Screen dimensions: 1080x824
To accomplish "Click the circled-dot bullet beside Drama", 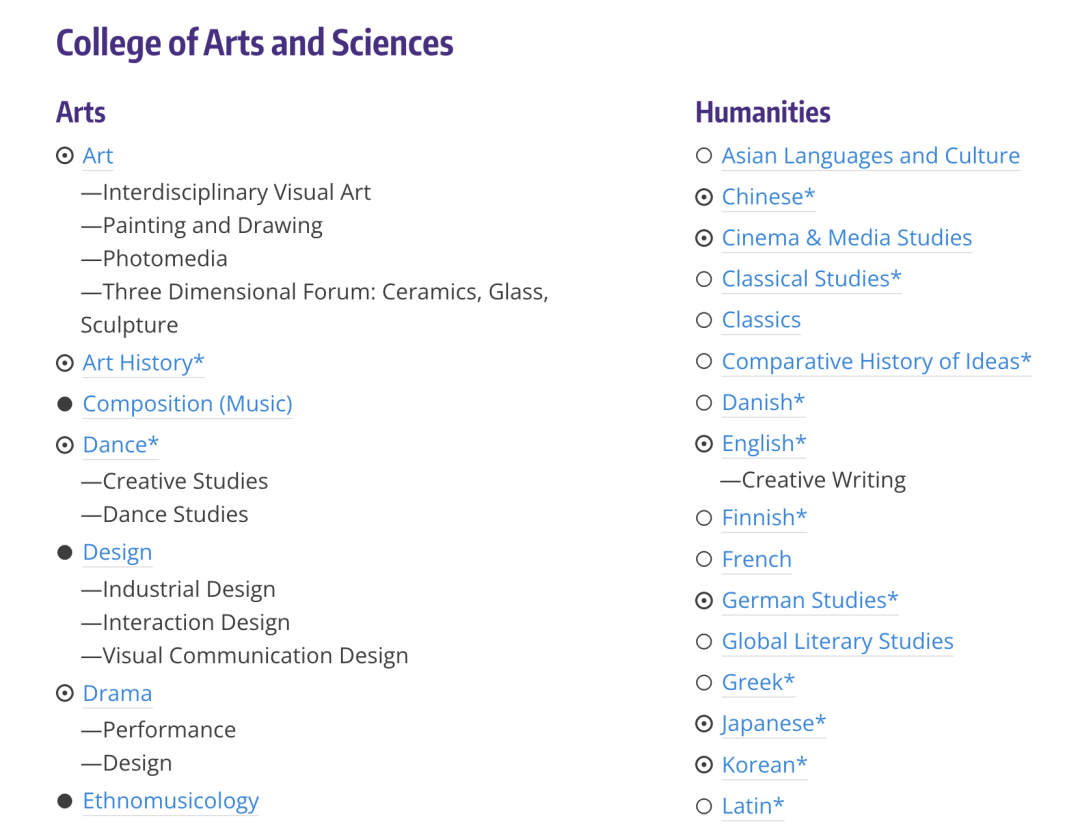I will (65, 693).
